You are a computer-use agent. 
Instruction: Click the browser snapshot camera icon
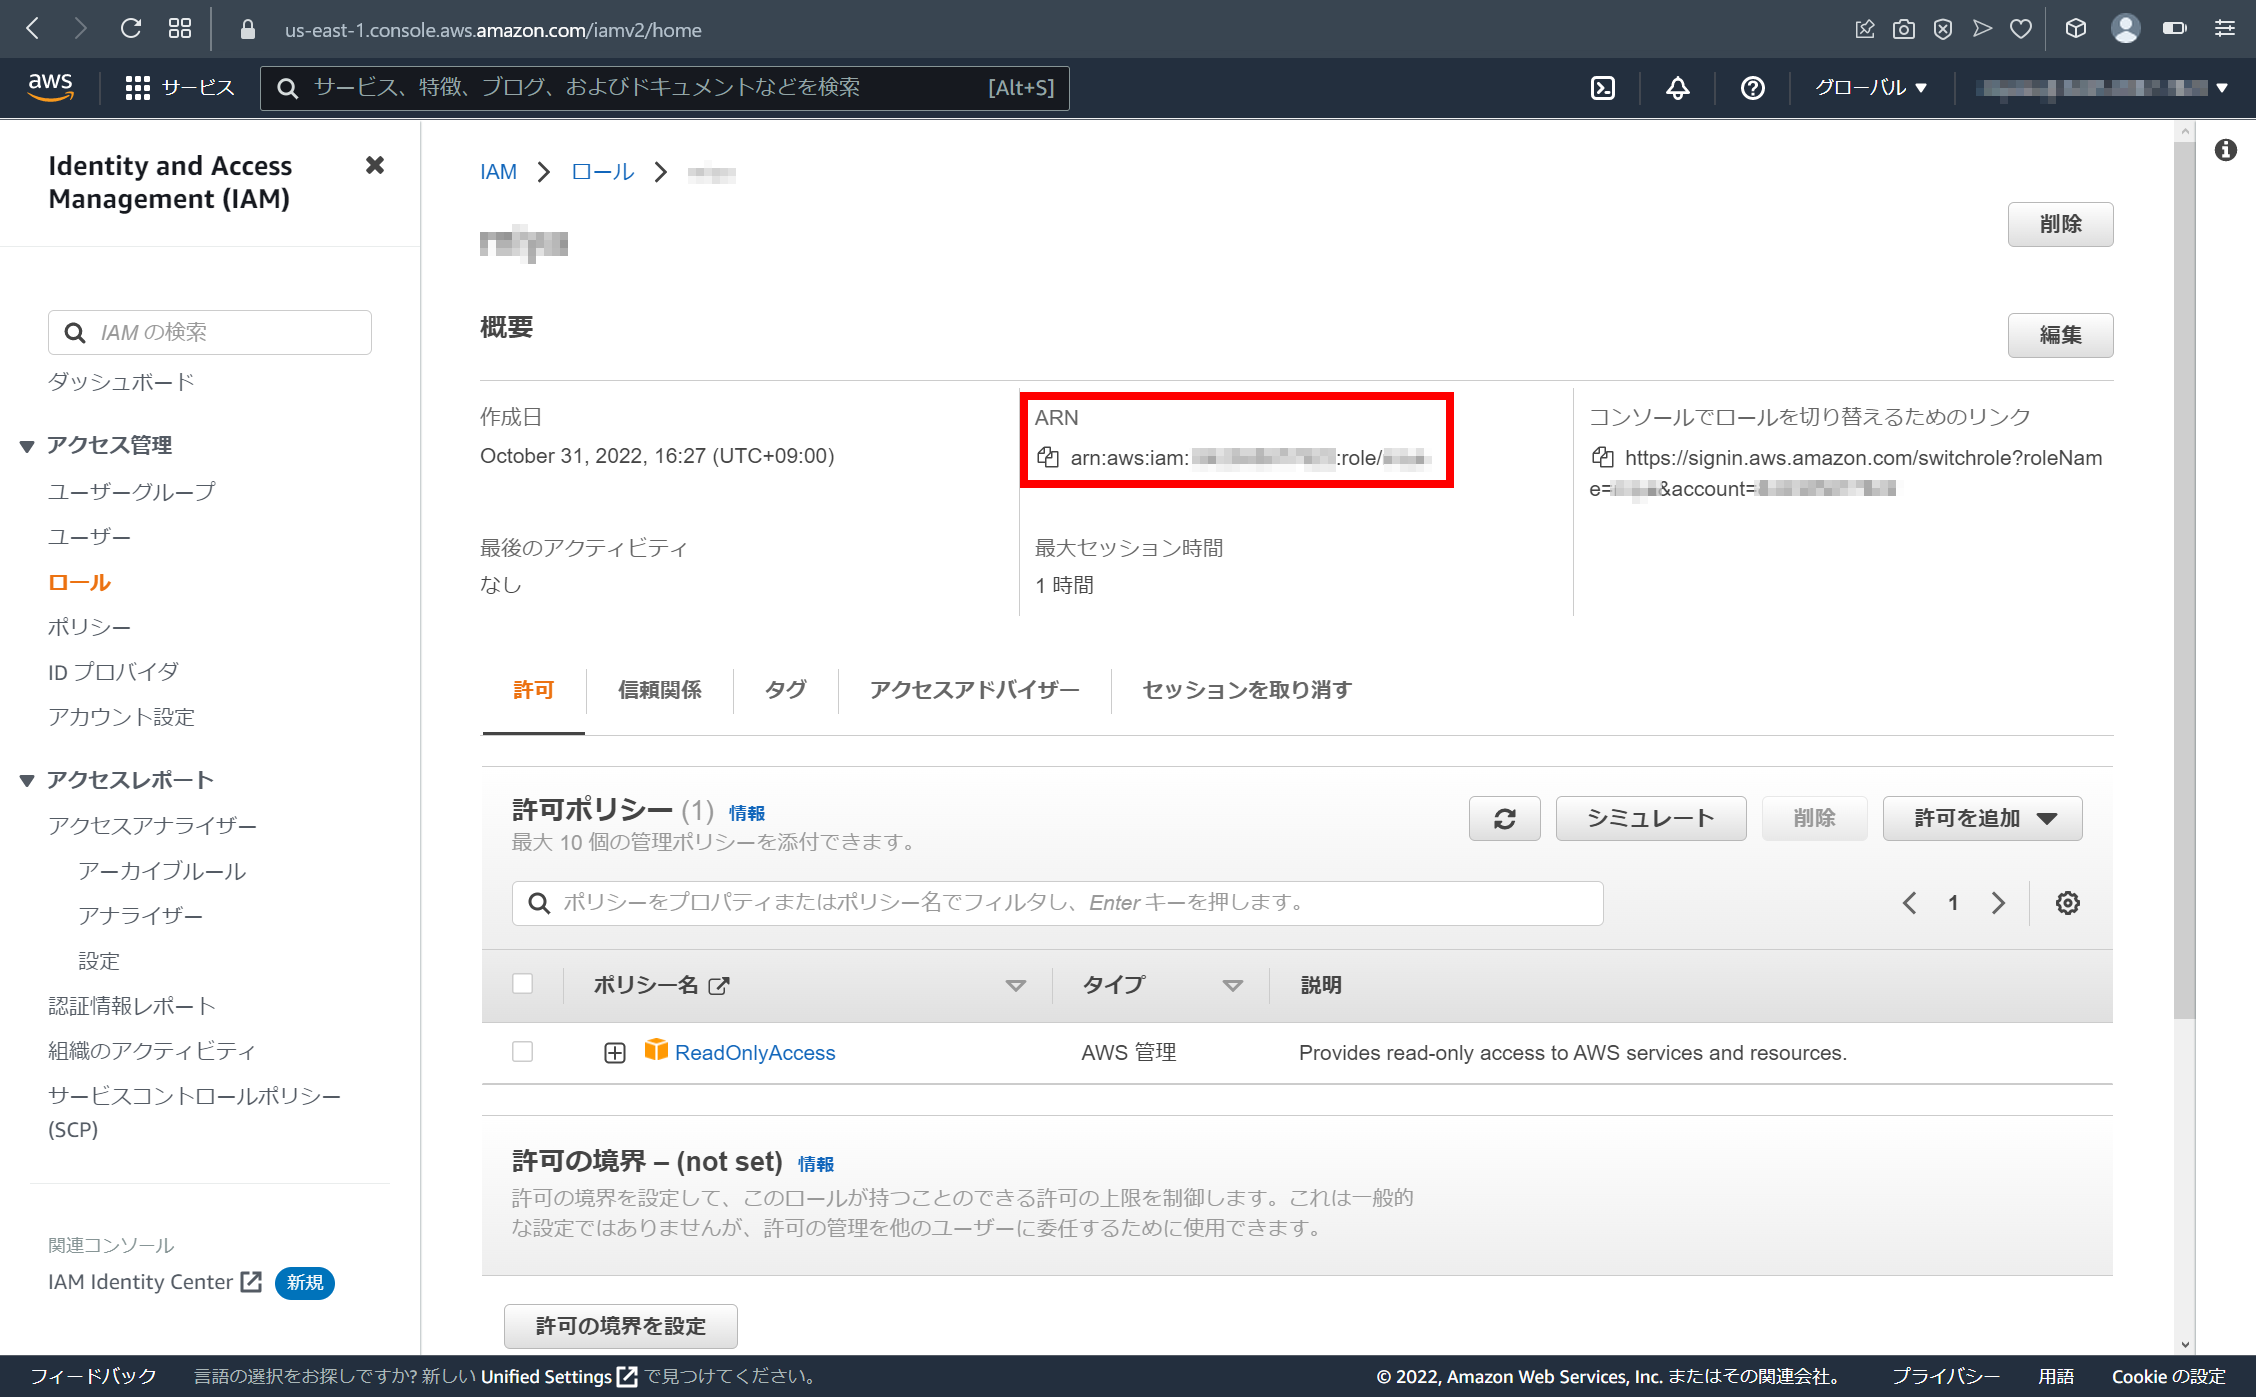[1904, 29]
